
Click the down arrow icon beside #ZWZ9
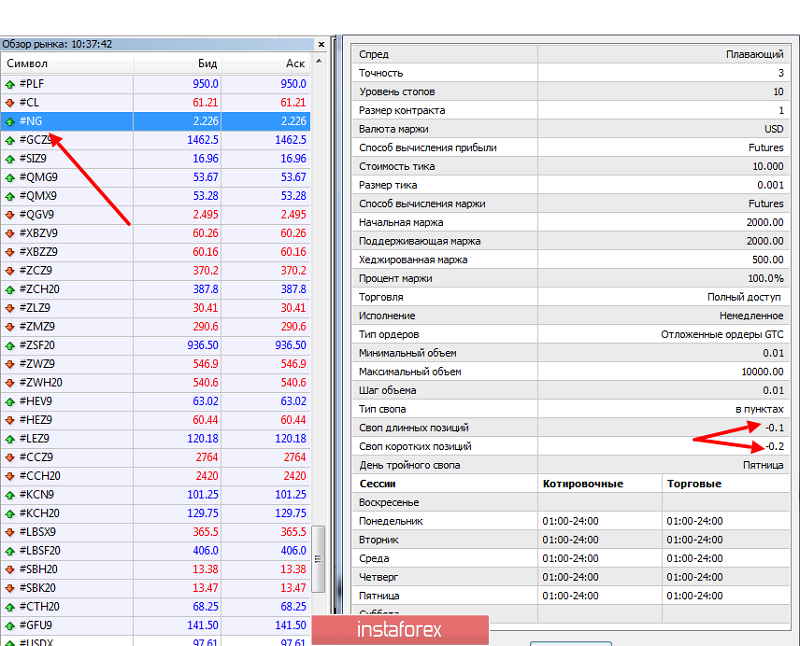10,364
